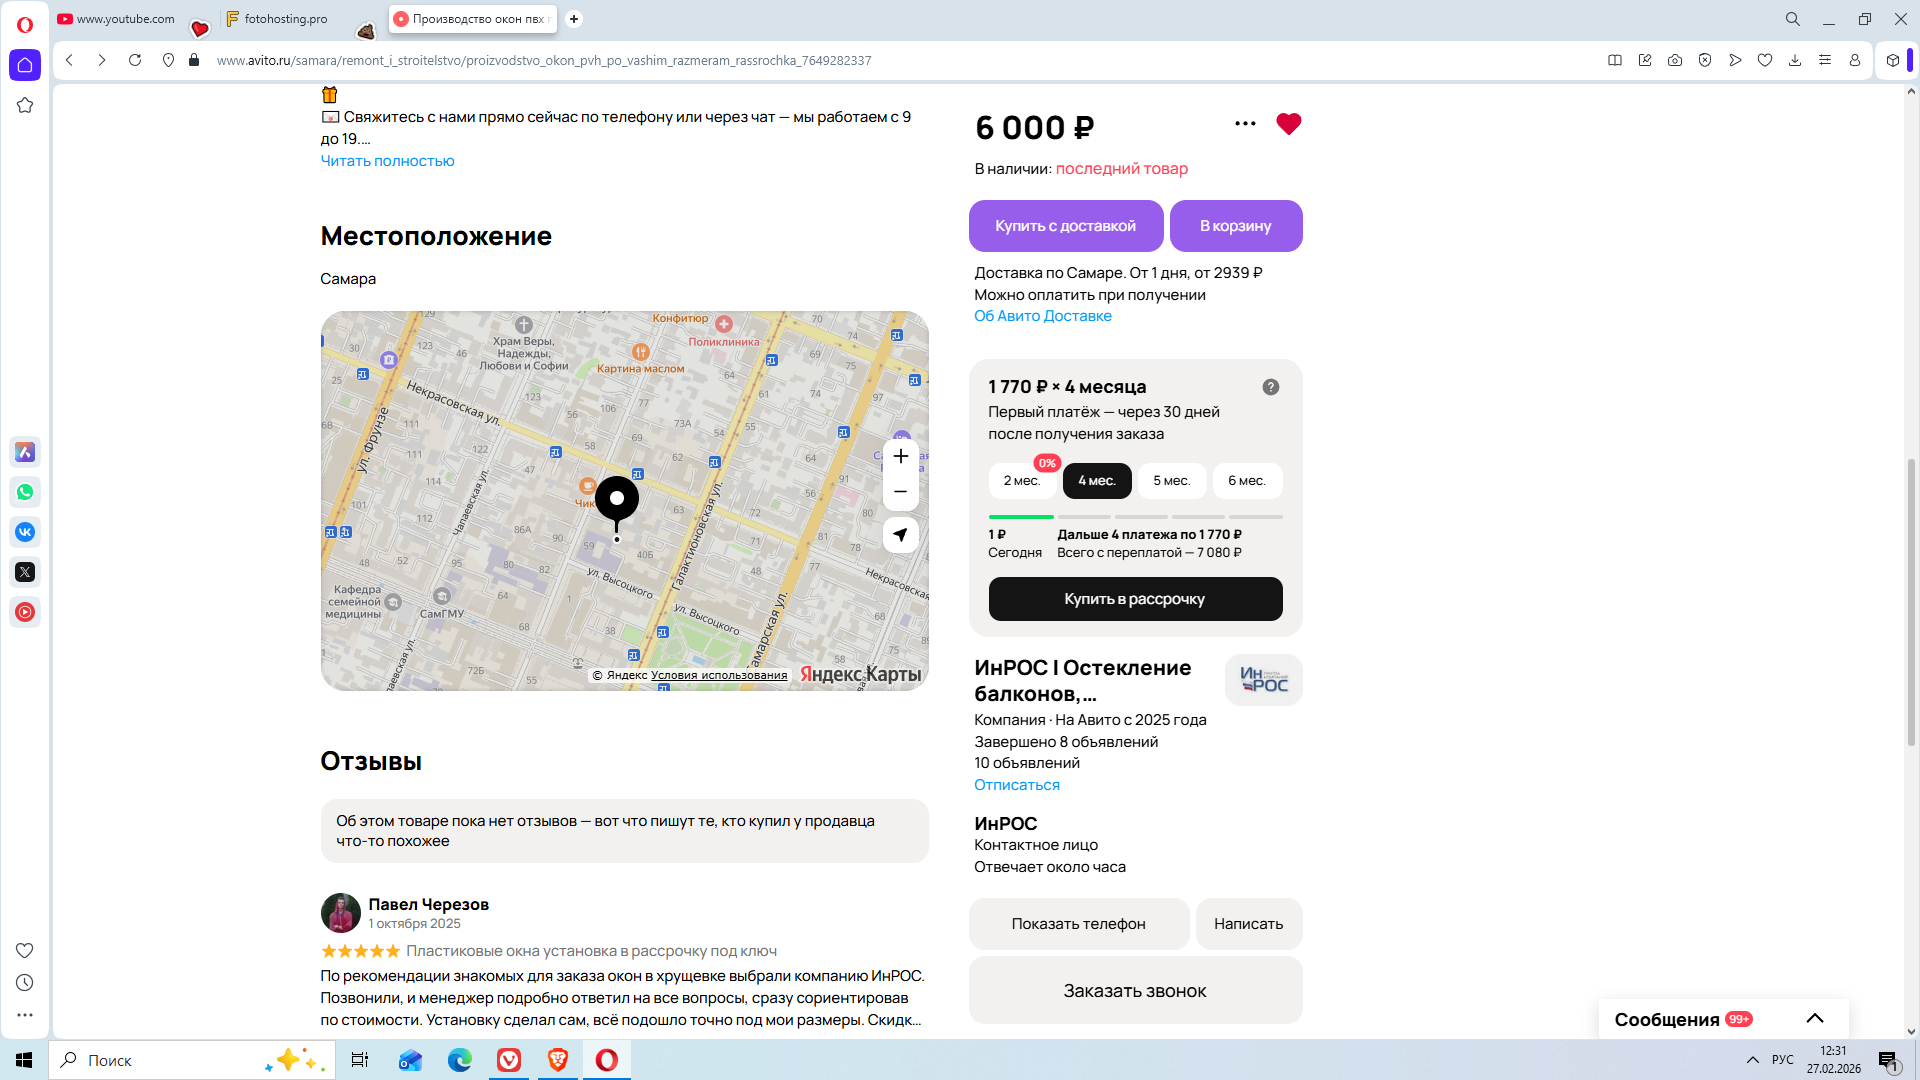Expand description via Читать полностью

point(387,161)
